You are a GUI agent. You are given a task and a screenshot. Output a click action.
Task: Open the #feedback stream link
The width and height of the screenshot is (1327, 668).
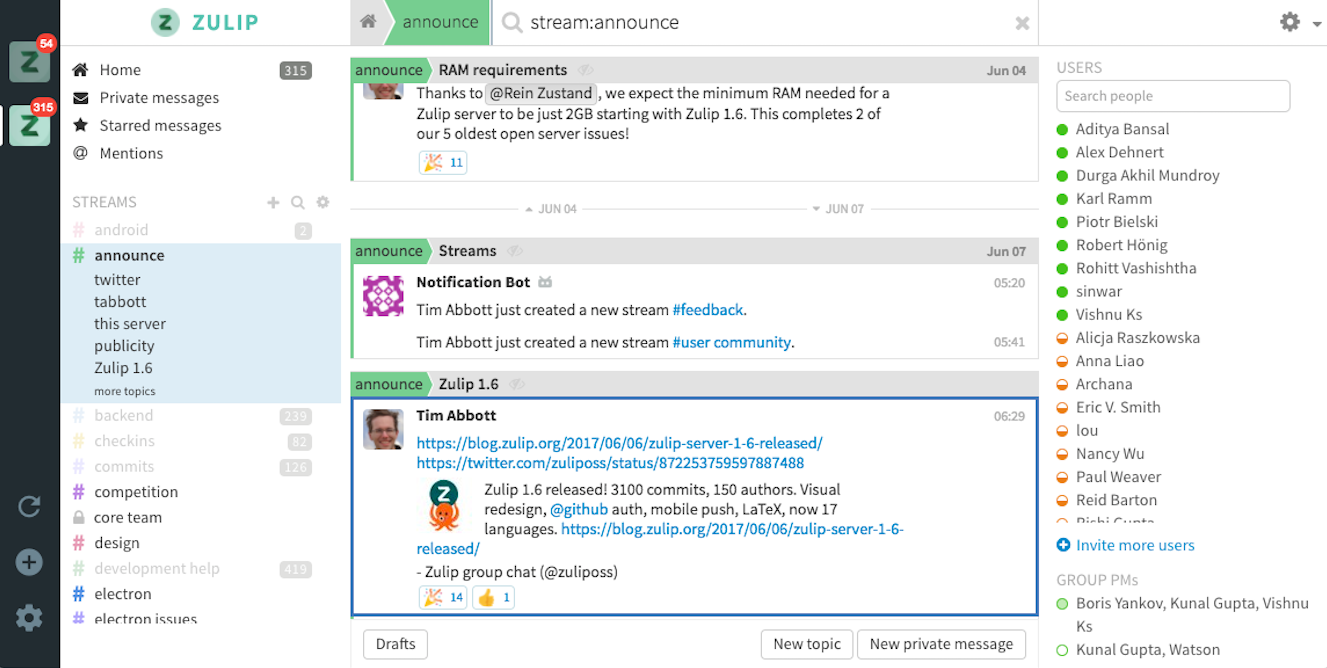click(708, 310)
